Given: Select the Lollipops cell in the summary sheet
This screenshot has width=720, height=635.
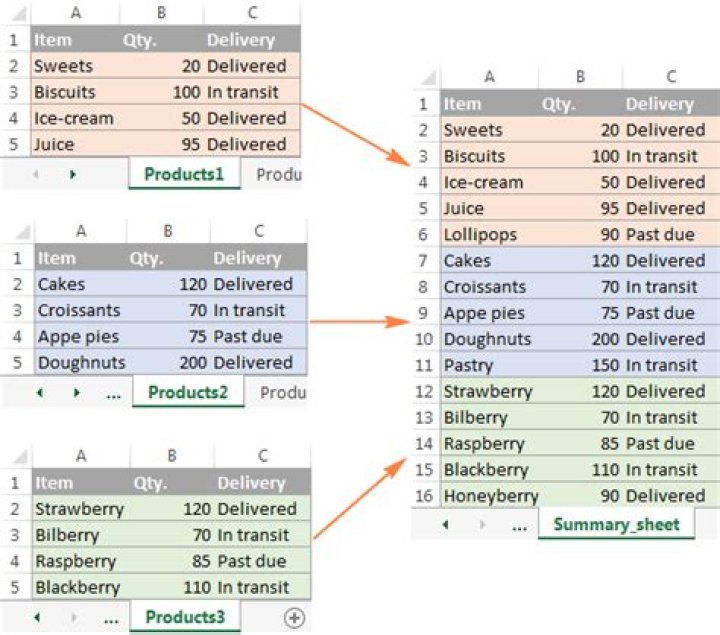Looking at the screenshot, I should [479, 235].
